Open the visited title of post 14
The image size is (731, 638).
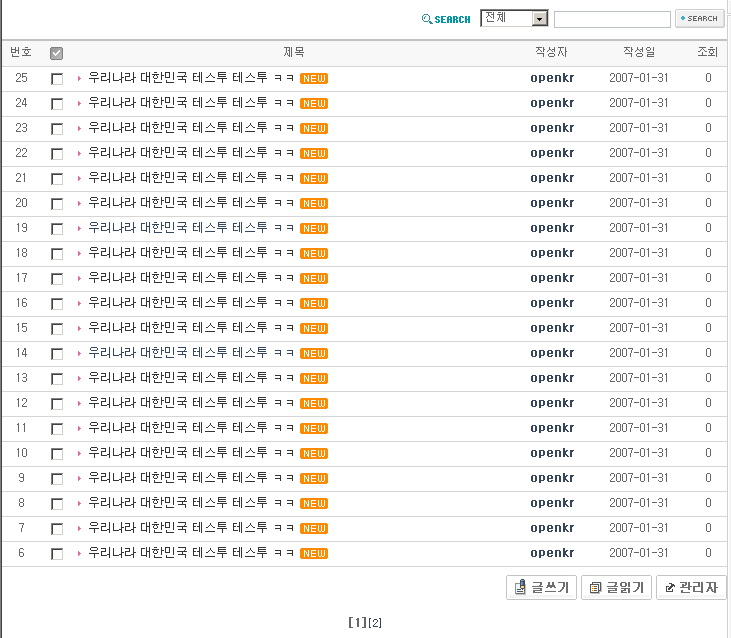191,353
